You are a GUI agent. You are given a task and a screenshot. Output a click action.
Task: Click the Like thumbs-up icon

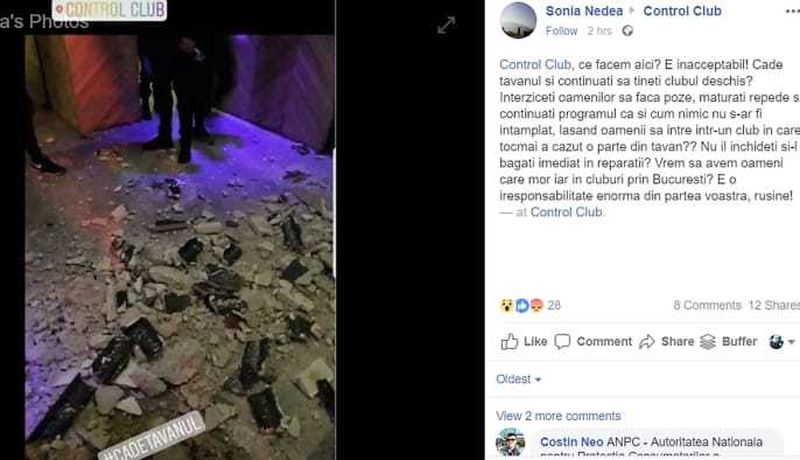point(509,341)
